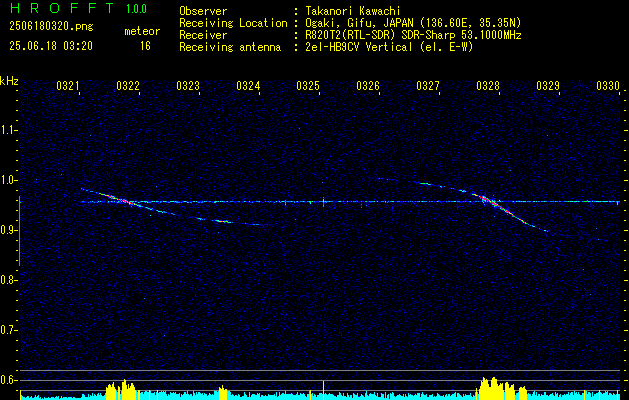Click the 0330 time marker
Screen dimensions: 629x400
point(608,86)
